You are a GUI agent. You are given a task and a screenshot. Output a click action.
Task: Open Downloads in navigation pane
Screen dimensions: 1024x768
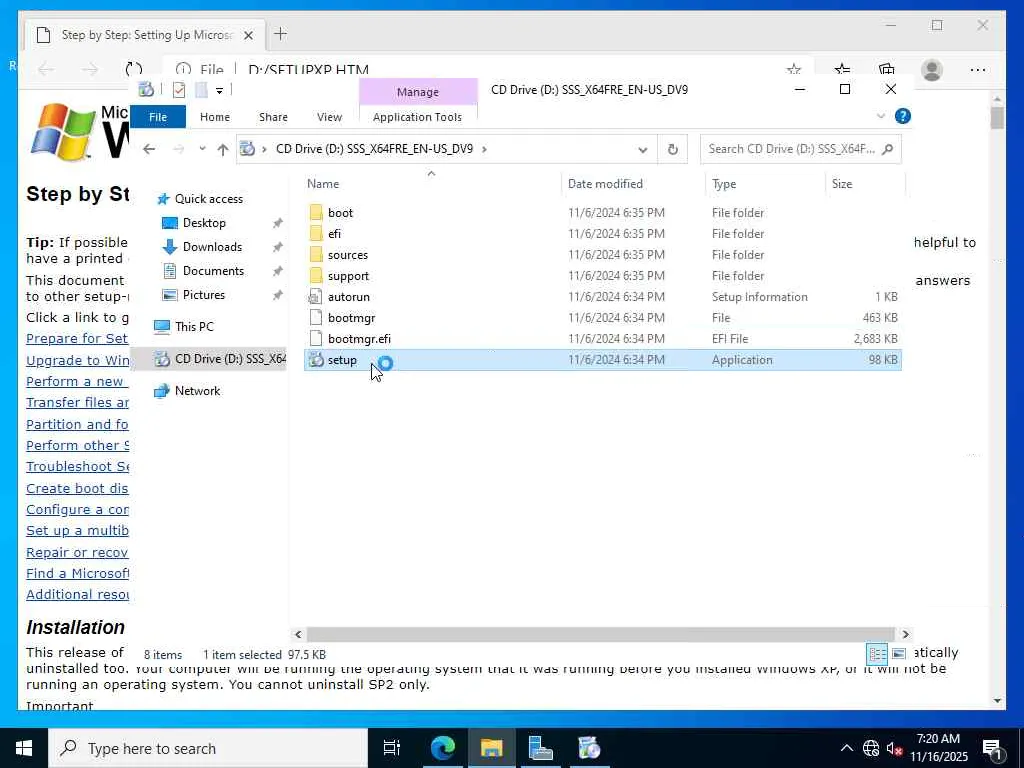212,247
